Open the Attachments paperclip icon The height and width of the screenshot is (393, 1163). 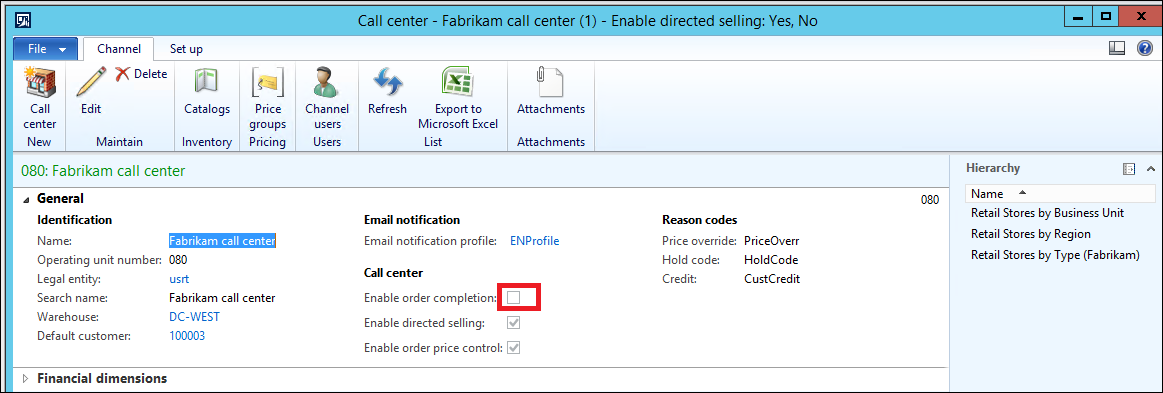point(550,82)
